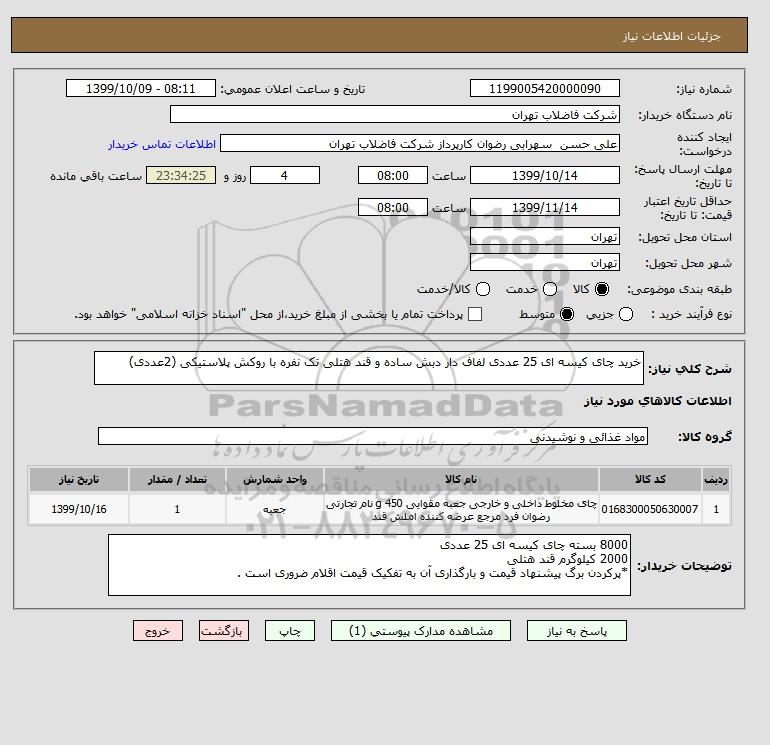This screenshot has width=770, height=745.
Task: Click the تعداد / مقدار column header
Action: pos(177,479)
